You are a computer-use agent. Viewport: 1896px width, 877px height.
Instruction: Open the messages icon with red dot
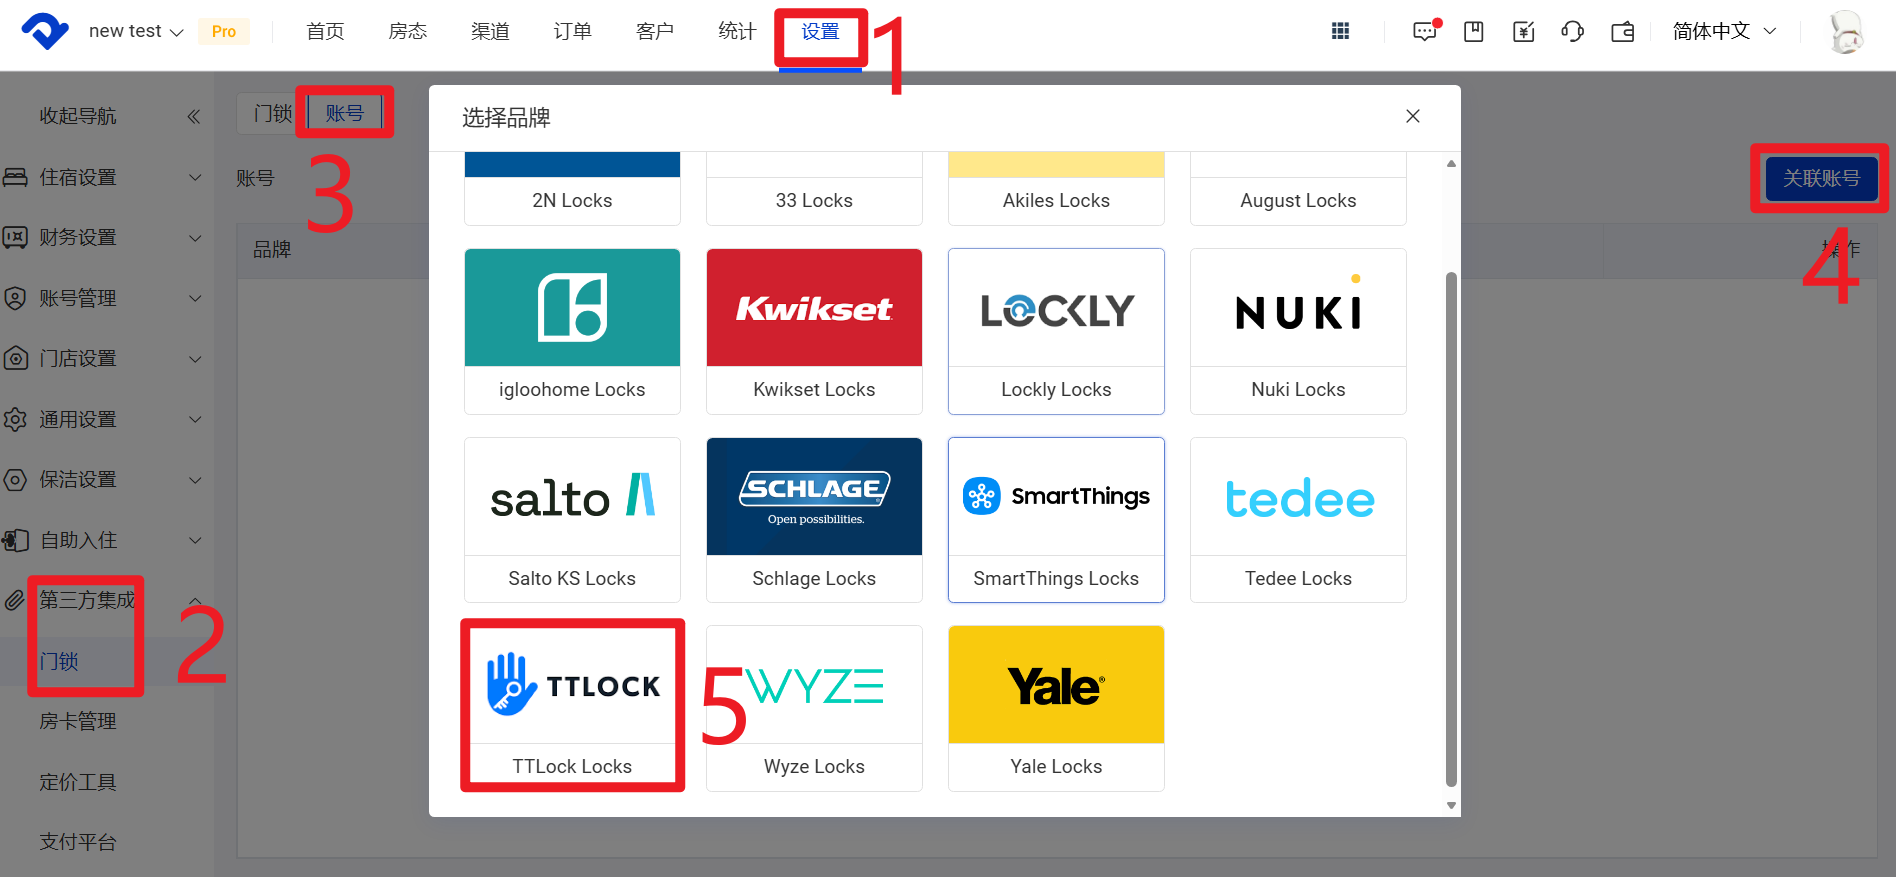[x=1424, y=32]
